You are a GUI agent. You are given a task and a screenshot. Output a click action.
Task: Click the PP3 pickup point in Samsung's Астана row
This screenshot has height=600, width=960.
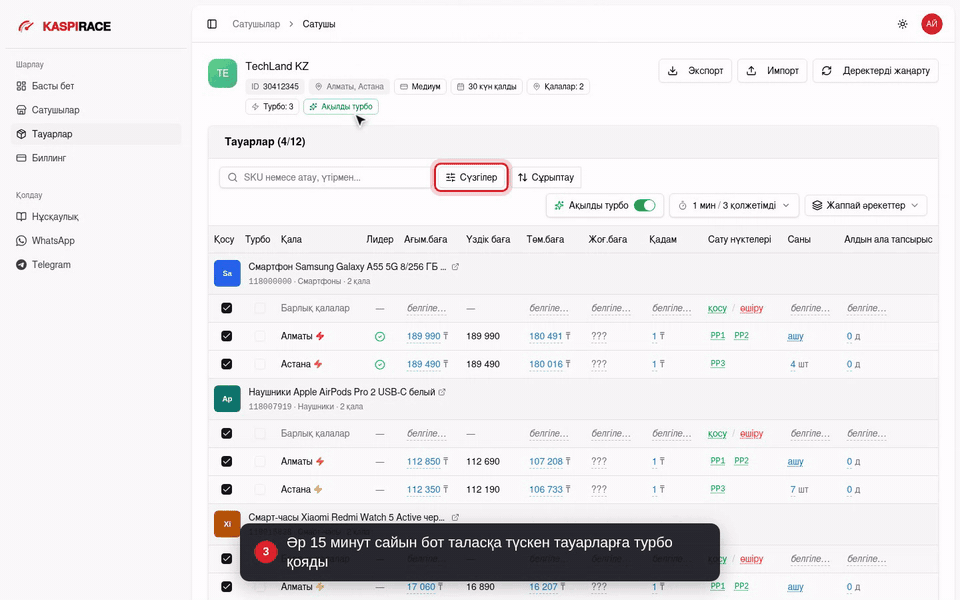pos(718,364)
